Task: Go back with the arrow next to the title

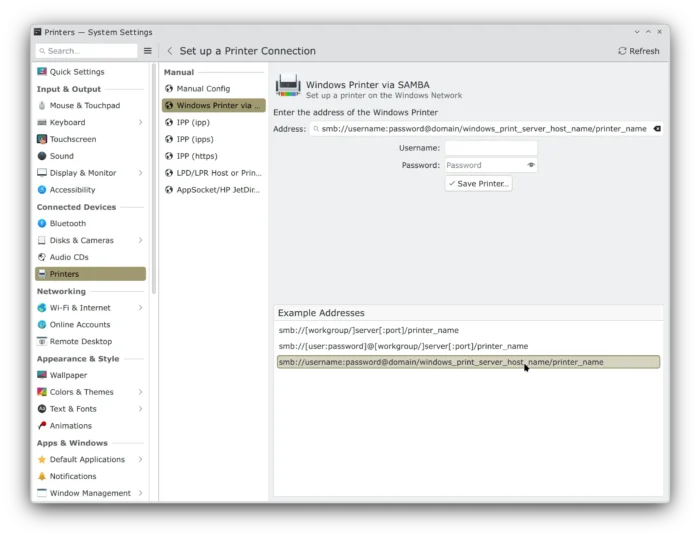Action: pos(170,51)
